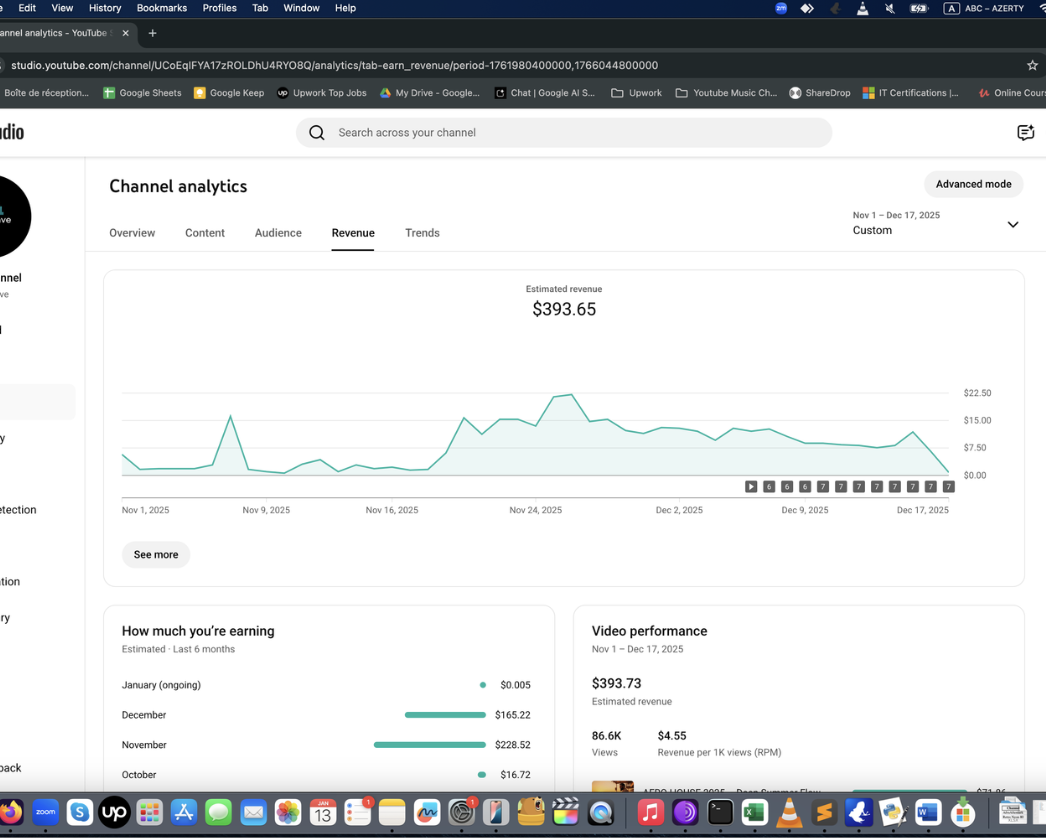Click the bookmark star in address bar

(1032, 65)
